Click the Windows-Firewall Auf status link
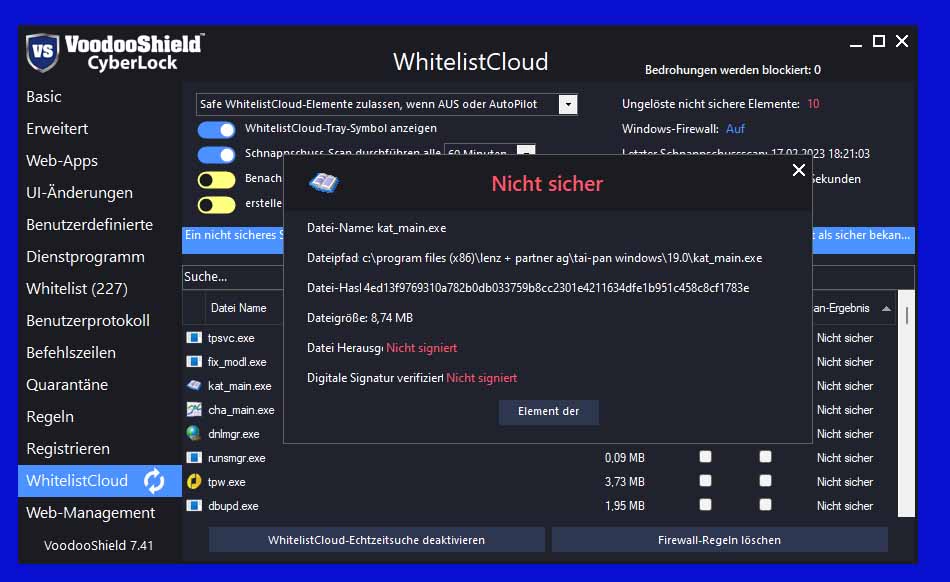The width and height of the screenshot is (950, 582). tap(735, 128)
